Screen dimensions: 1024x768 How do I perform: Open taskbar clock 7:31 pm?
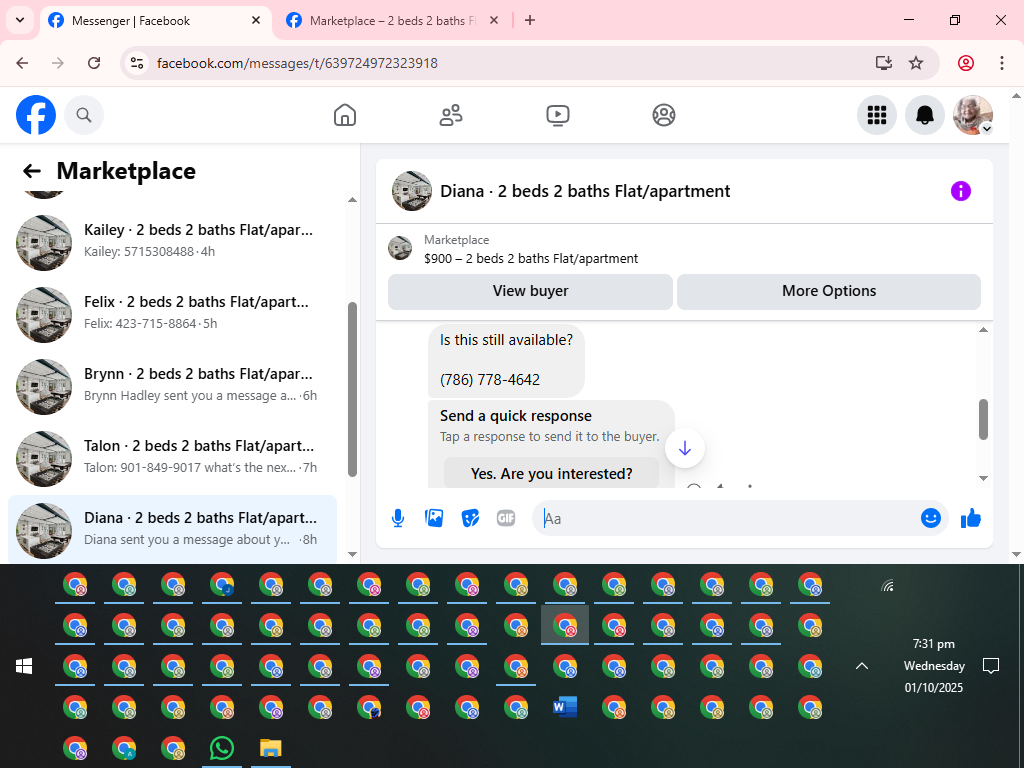tap(934, 665)
